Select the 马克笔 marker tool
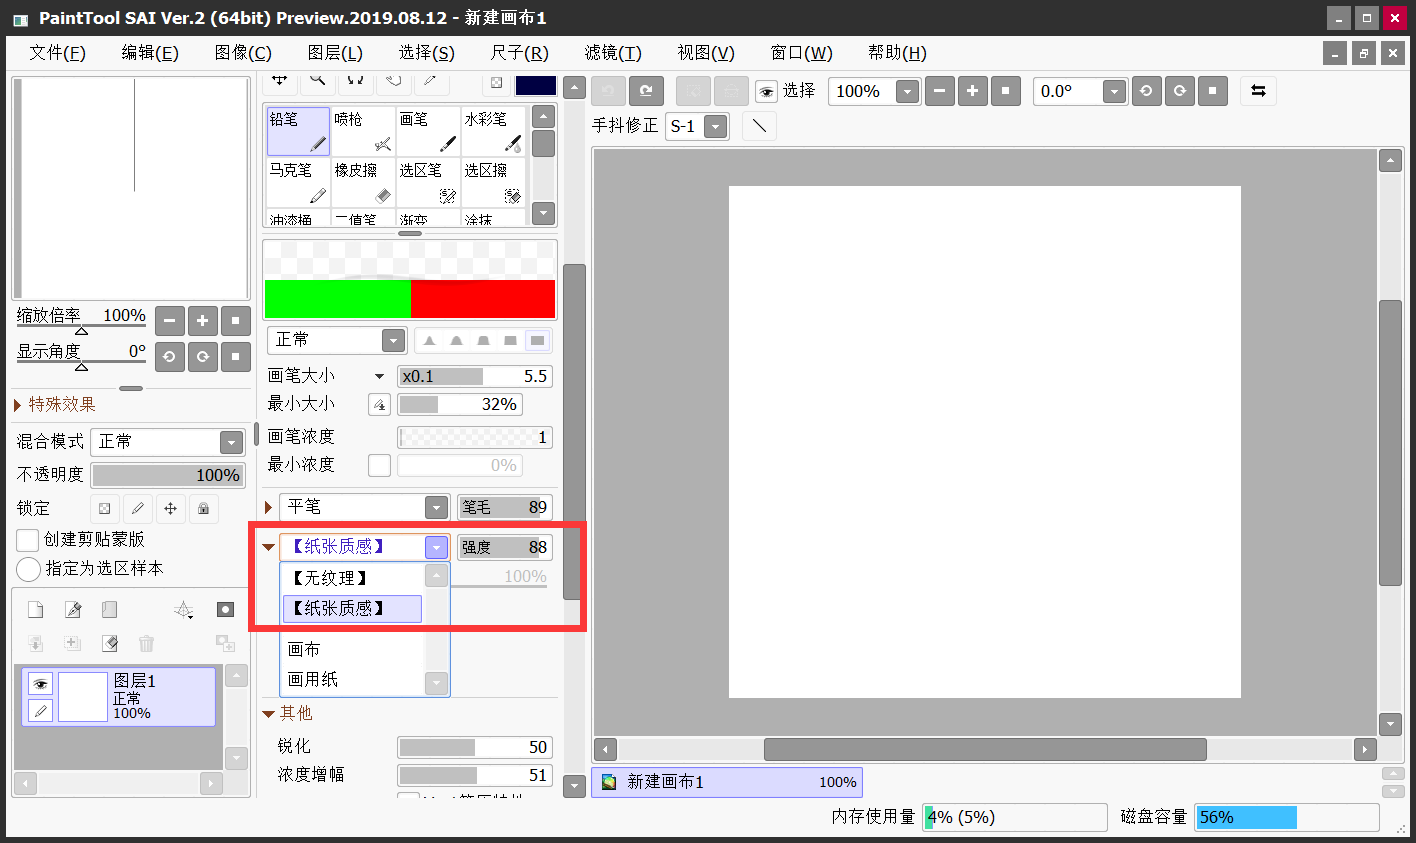Screen dimensions: 1416x843 298,183
